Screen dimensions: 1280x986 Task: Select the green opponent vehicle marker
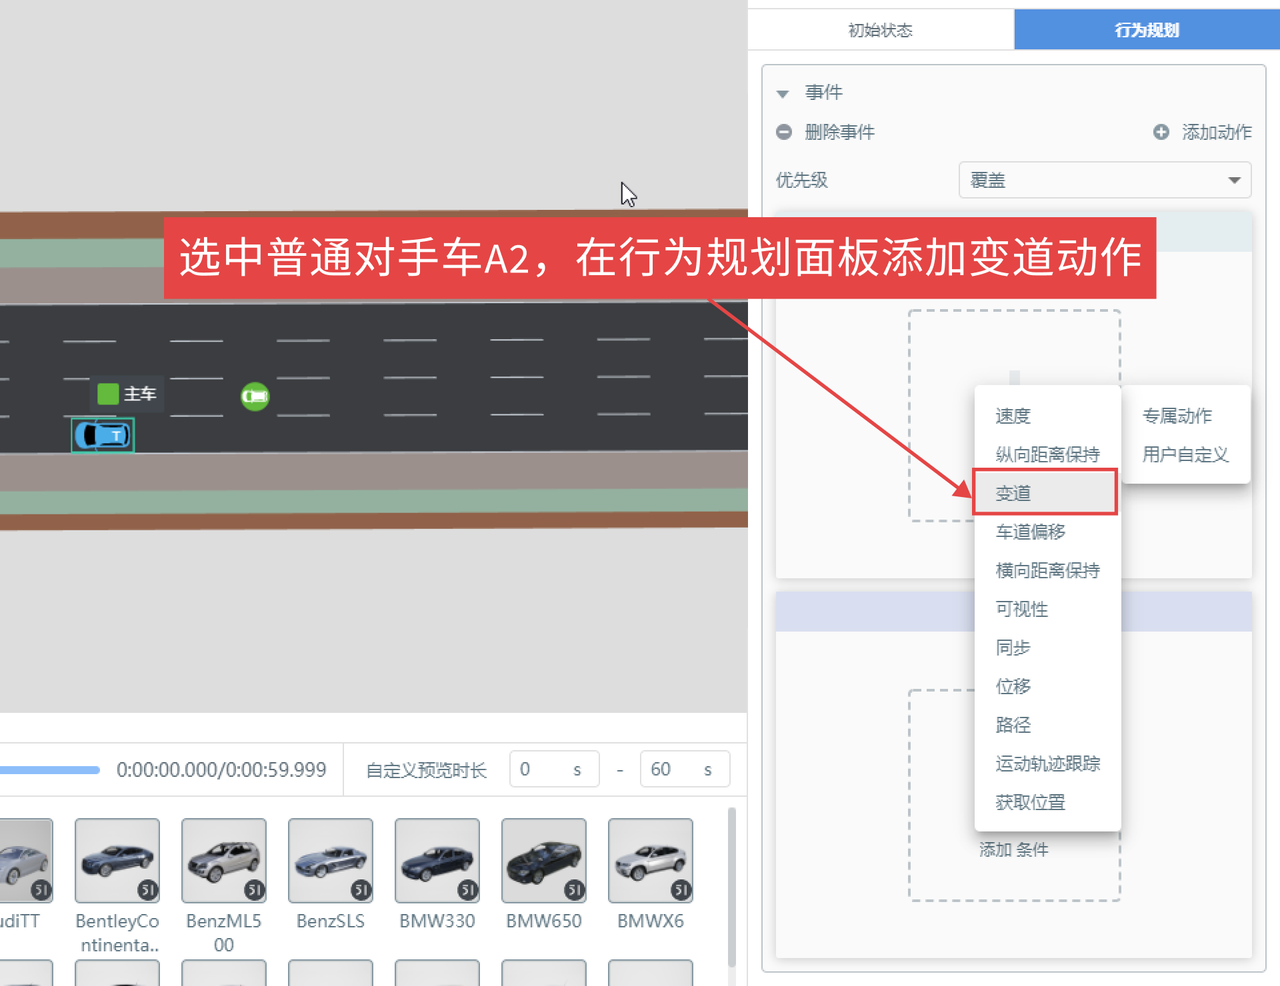point(255,397)
